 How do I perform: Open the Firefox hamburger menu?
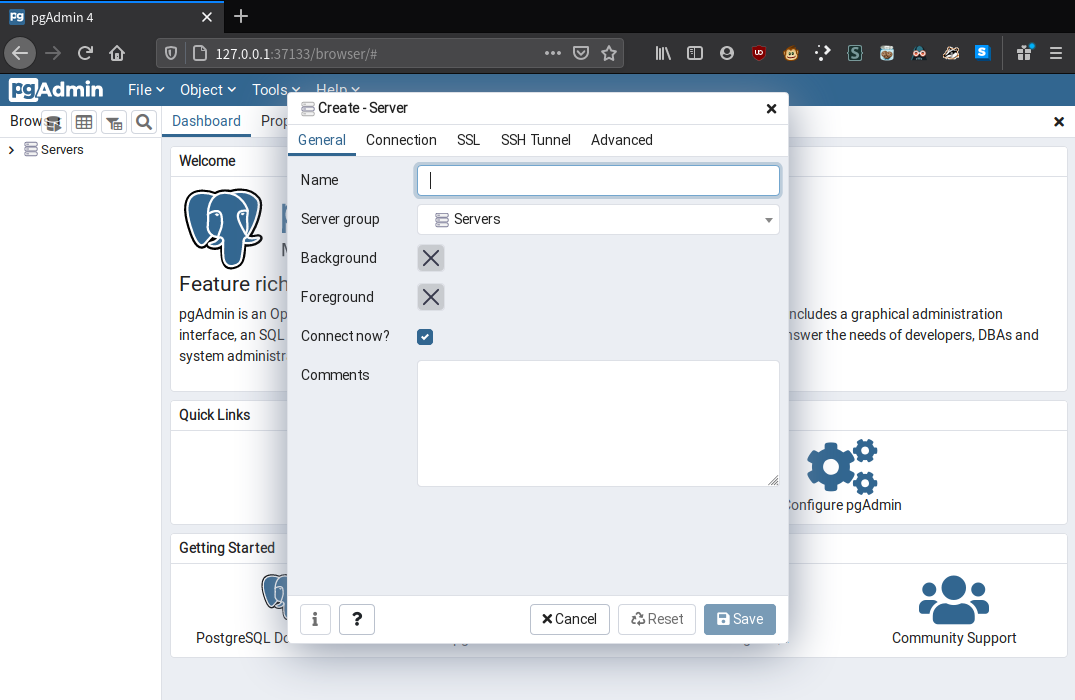coord(1056,53)
